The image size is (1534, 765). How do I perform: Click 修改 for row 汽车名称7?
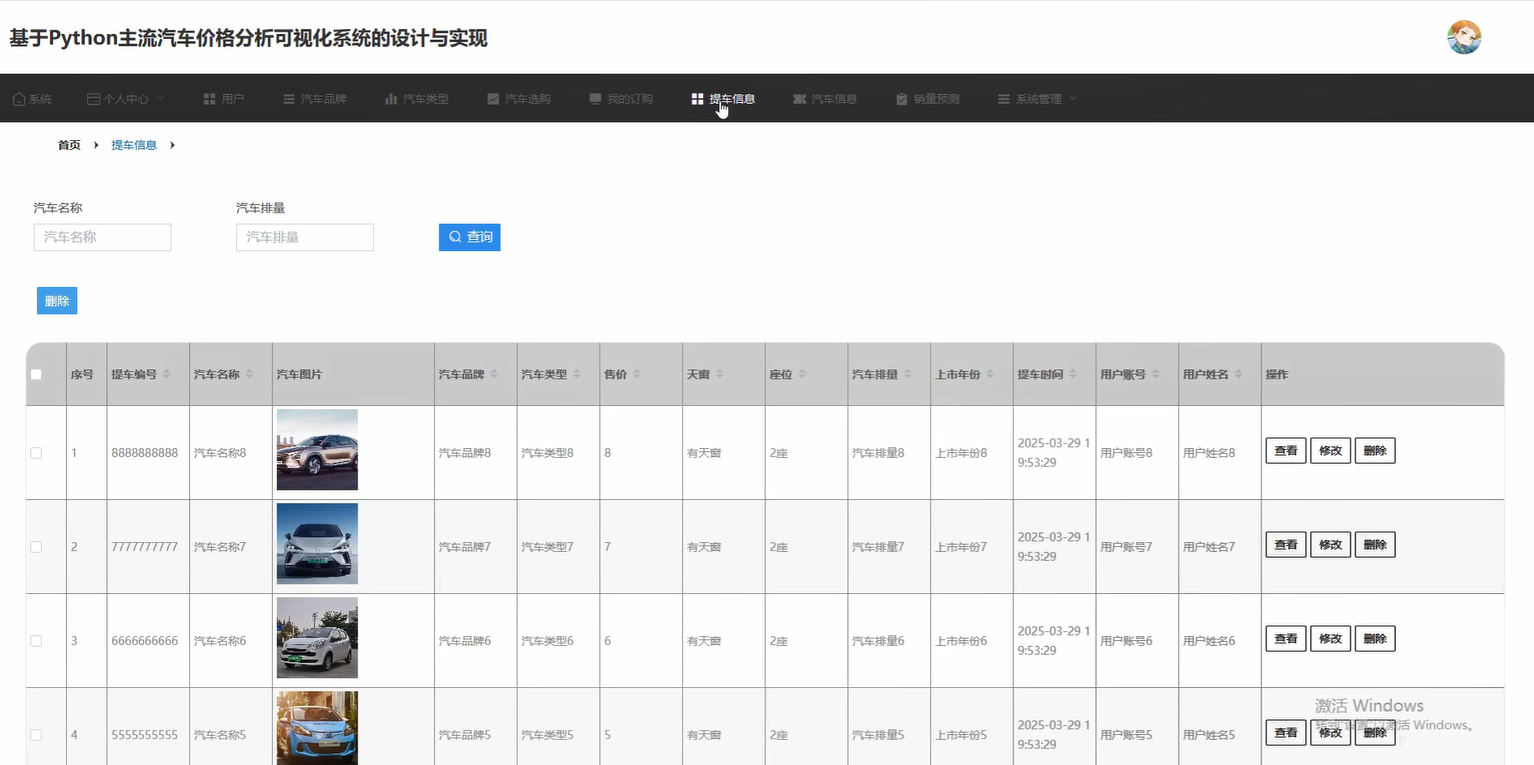click(x=1330, y=545)
